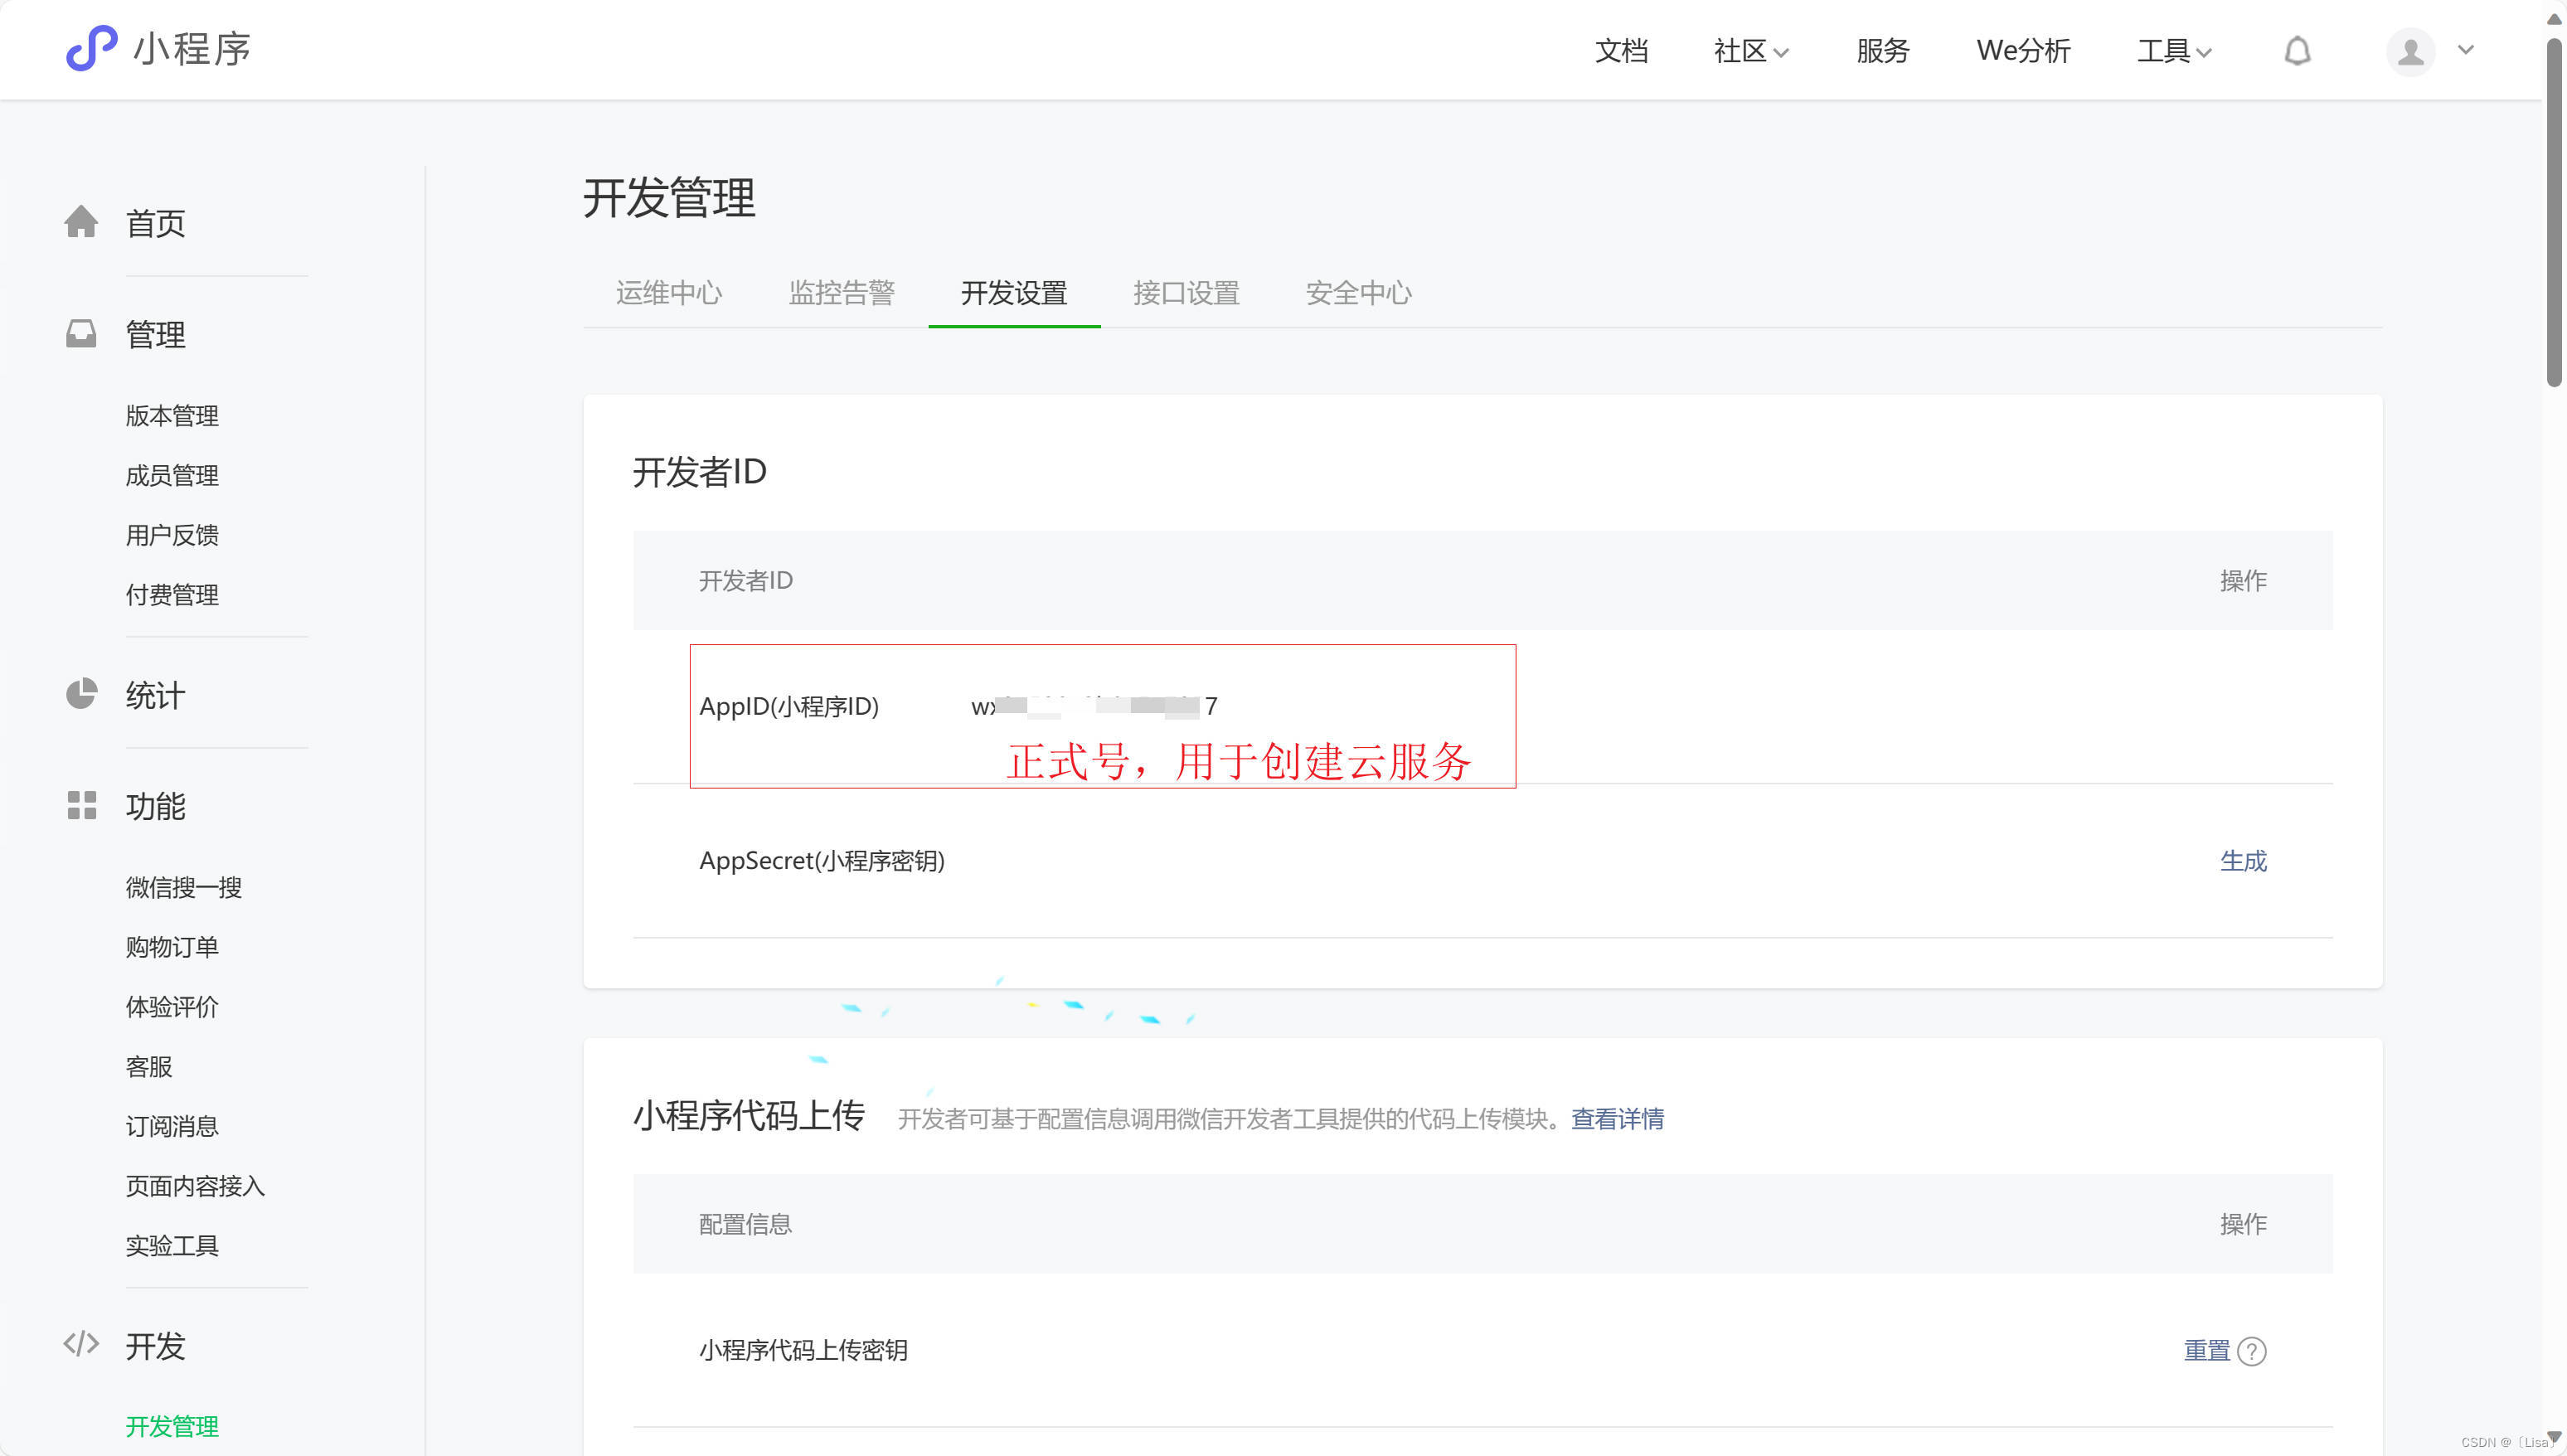Open the account dropdown arrow
Image resolution: width=2567 pixels, height=1456 pixels.
click(2466, 50)
